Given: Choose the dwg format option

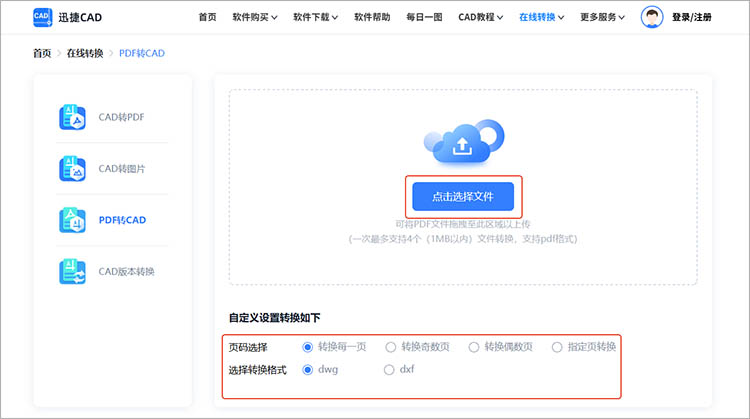Looking at the screenshot, I should [308, 370].
